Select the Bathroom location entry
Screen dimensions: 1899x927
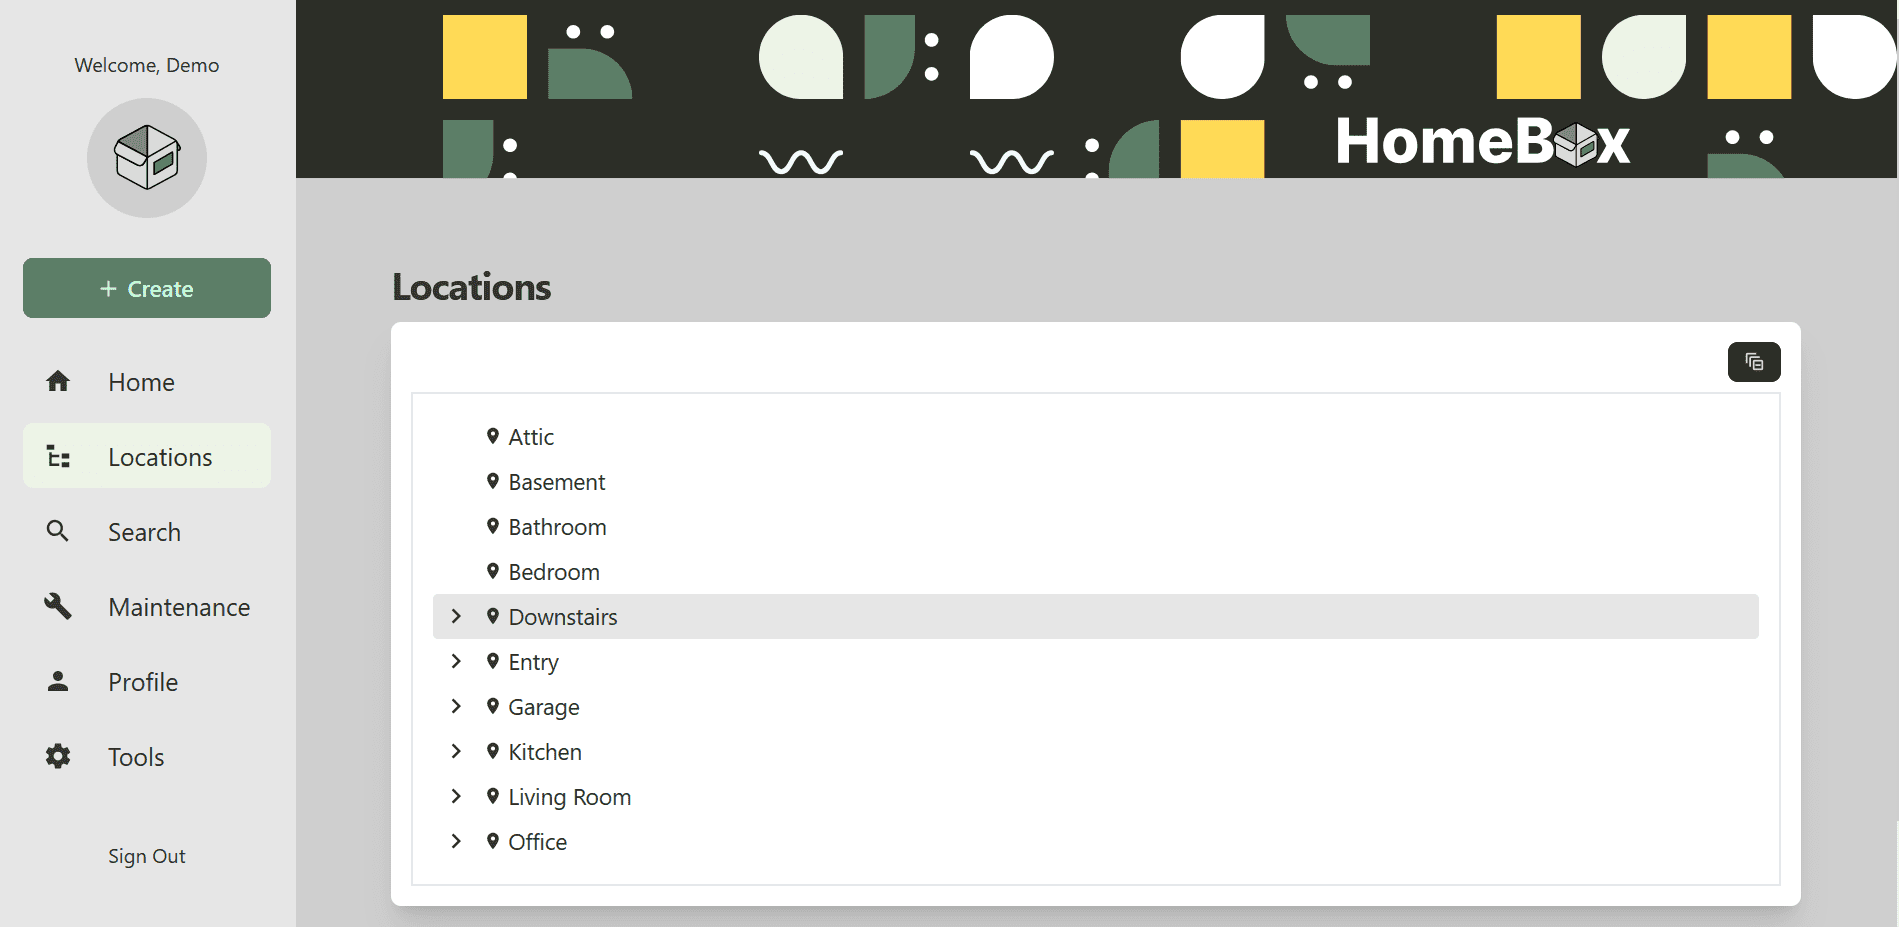[x=557, y=527]
